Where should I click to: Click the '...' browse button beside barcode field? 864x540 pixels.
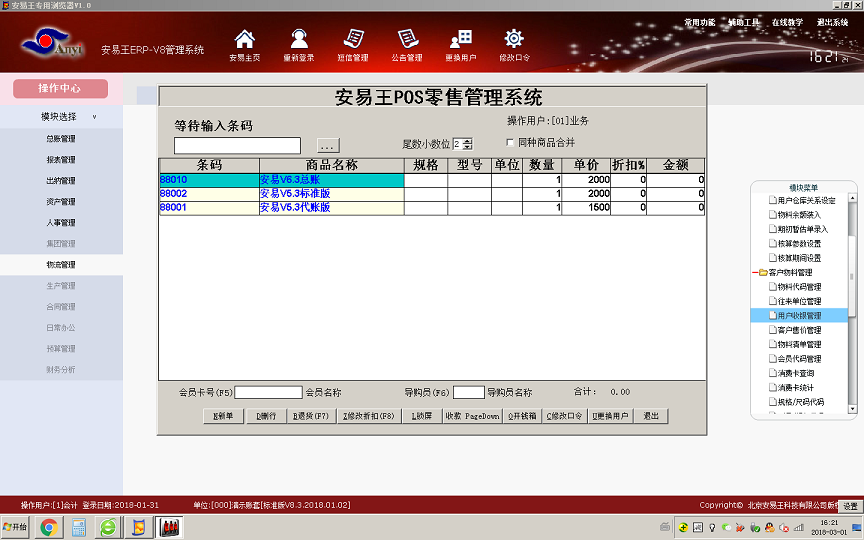pyautogui.click(x=328, y=146)
